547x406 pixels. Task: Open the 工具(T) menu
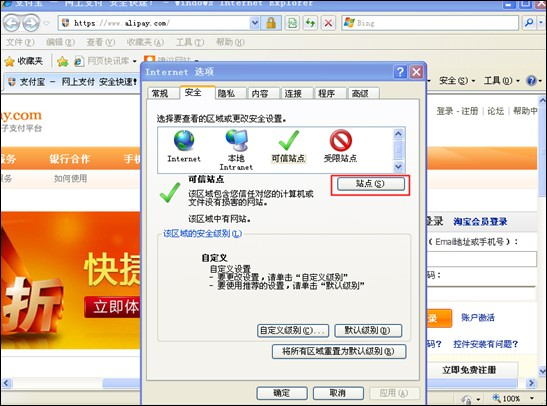pyautogui.click(x=190, y=42)
